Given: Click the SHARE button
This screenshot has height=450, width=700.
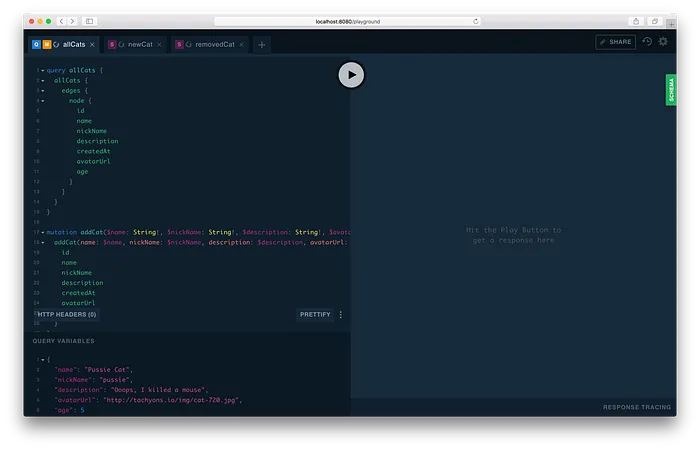Looking at the screenshot, I should point(616,42).
